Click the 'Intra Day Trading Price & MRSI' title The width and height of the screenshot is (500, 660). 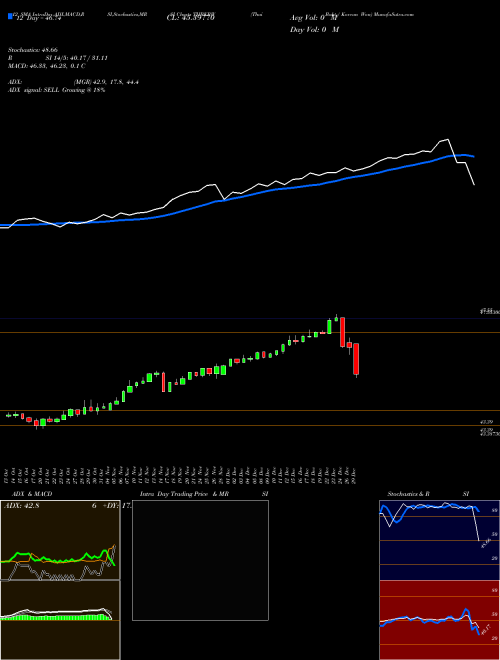pos(204,494)
